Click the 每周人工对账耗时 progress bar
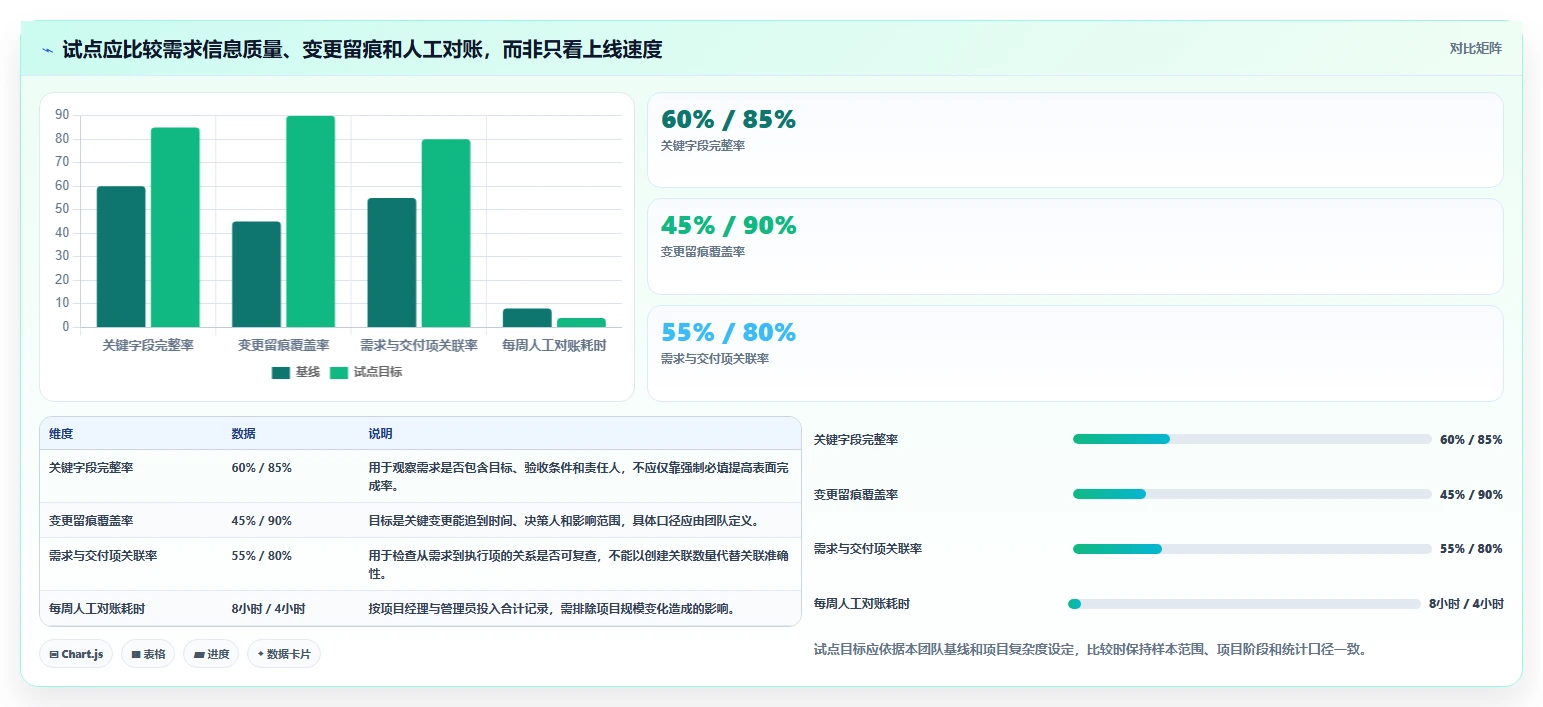Image resolution: width=1543 pixels, height=707 pixels. coord(1244,604)
